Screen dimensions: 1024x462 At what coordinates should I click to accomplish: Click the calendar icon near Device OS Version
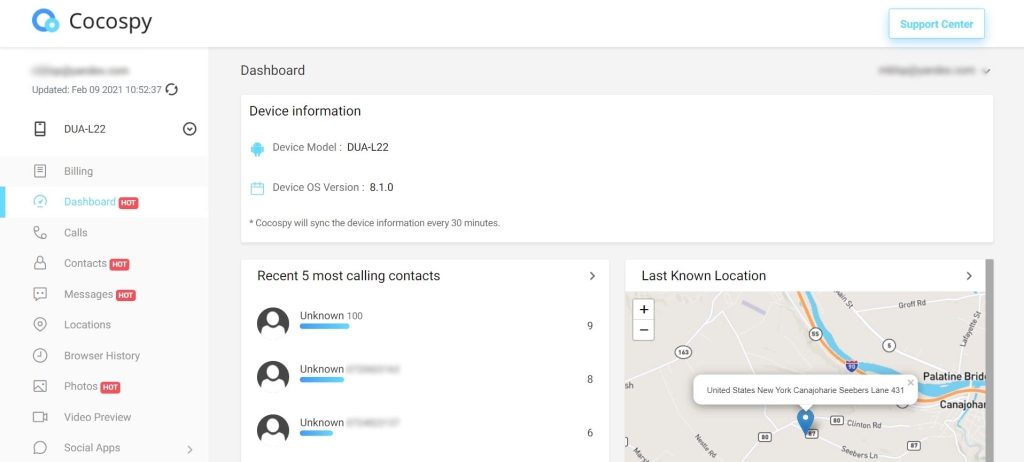(257, 189)
